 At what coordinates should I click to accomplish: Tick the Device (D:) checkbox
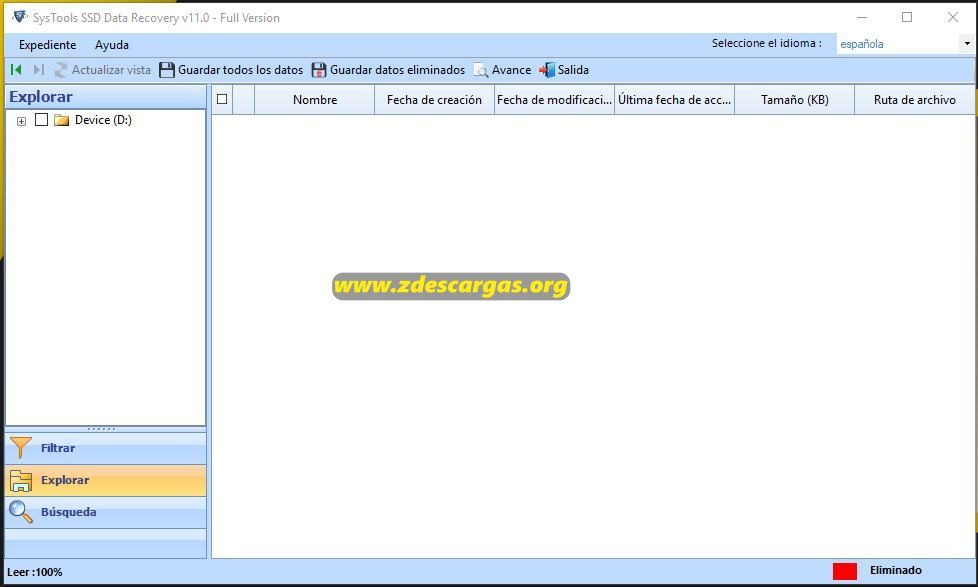point(41,119)
